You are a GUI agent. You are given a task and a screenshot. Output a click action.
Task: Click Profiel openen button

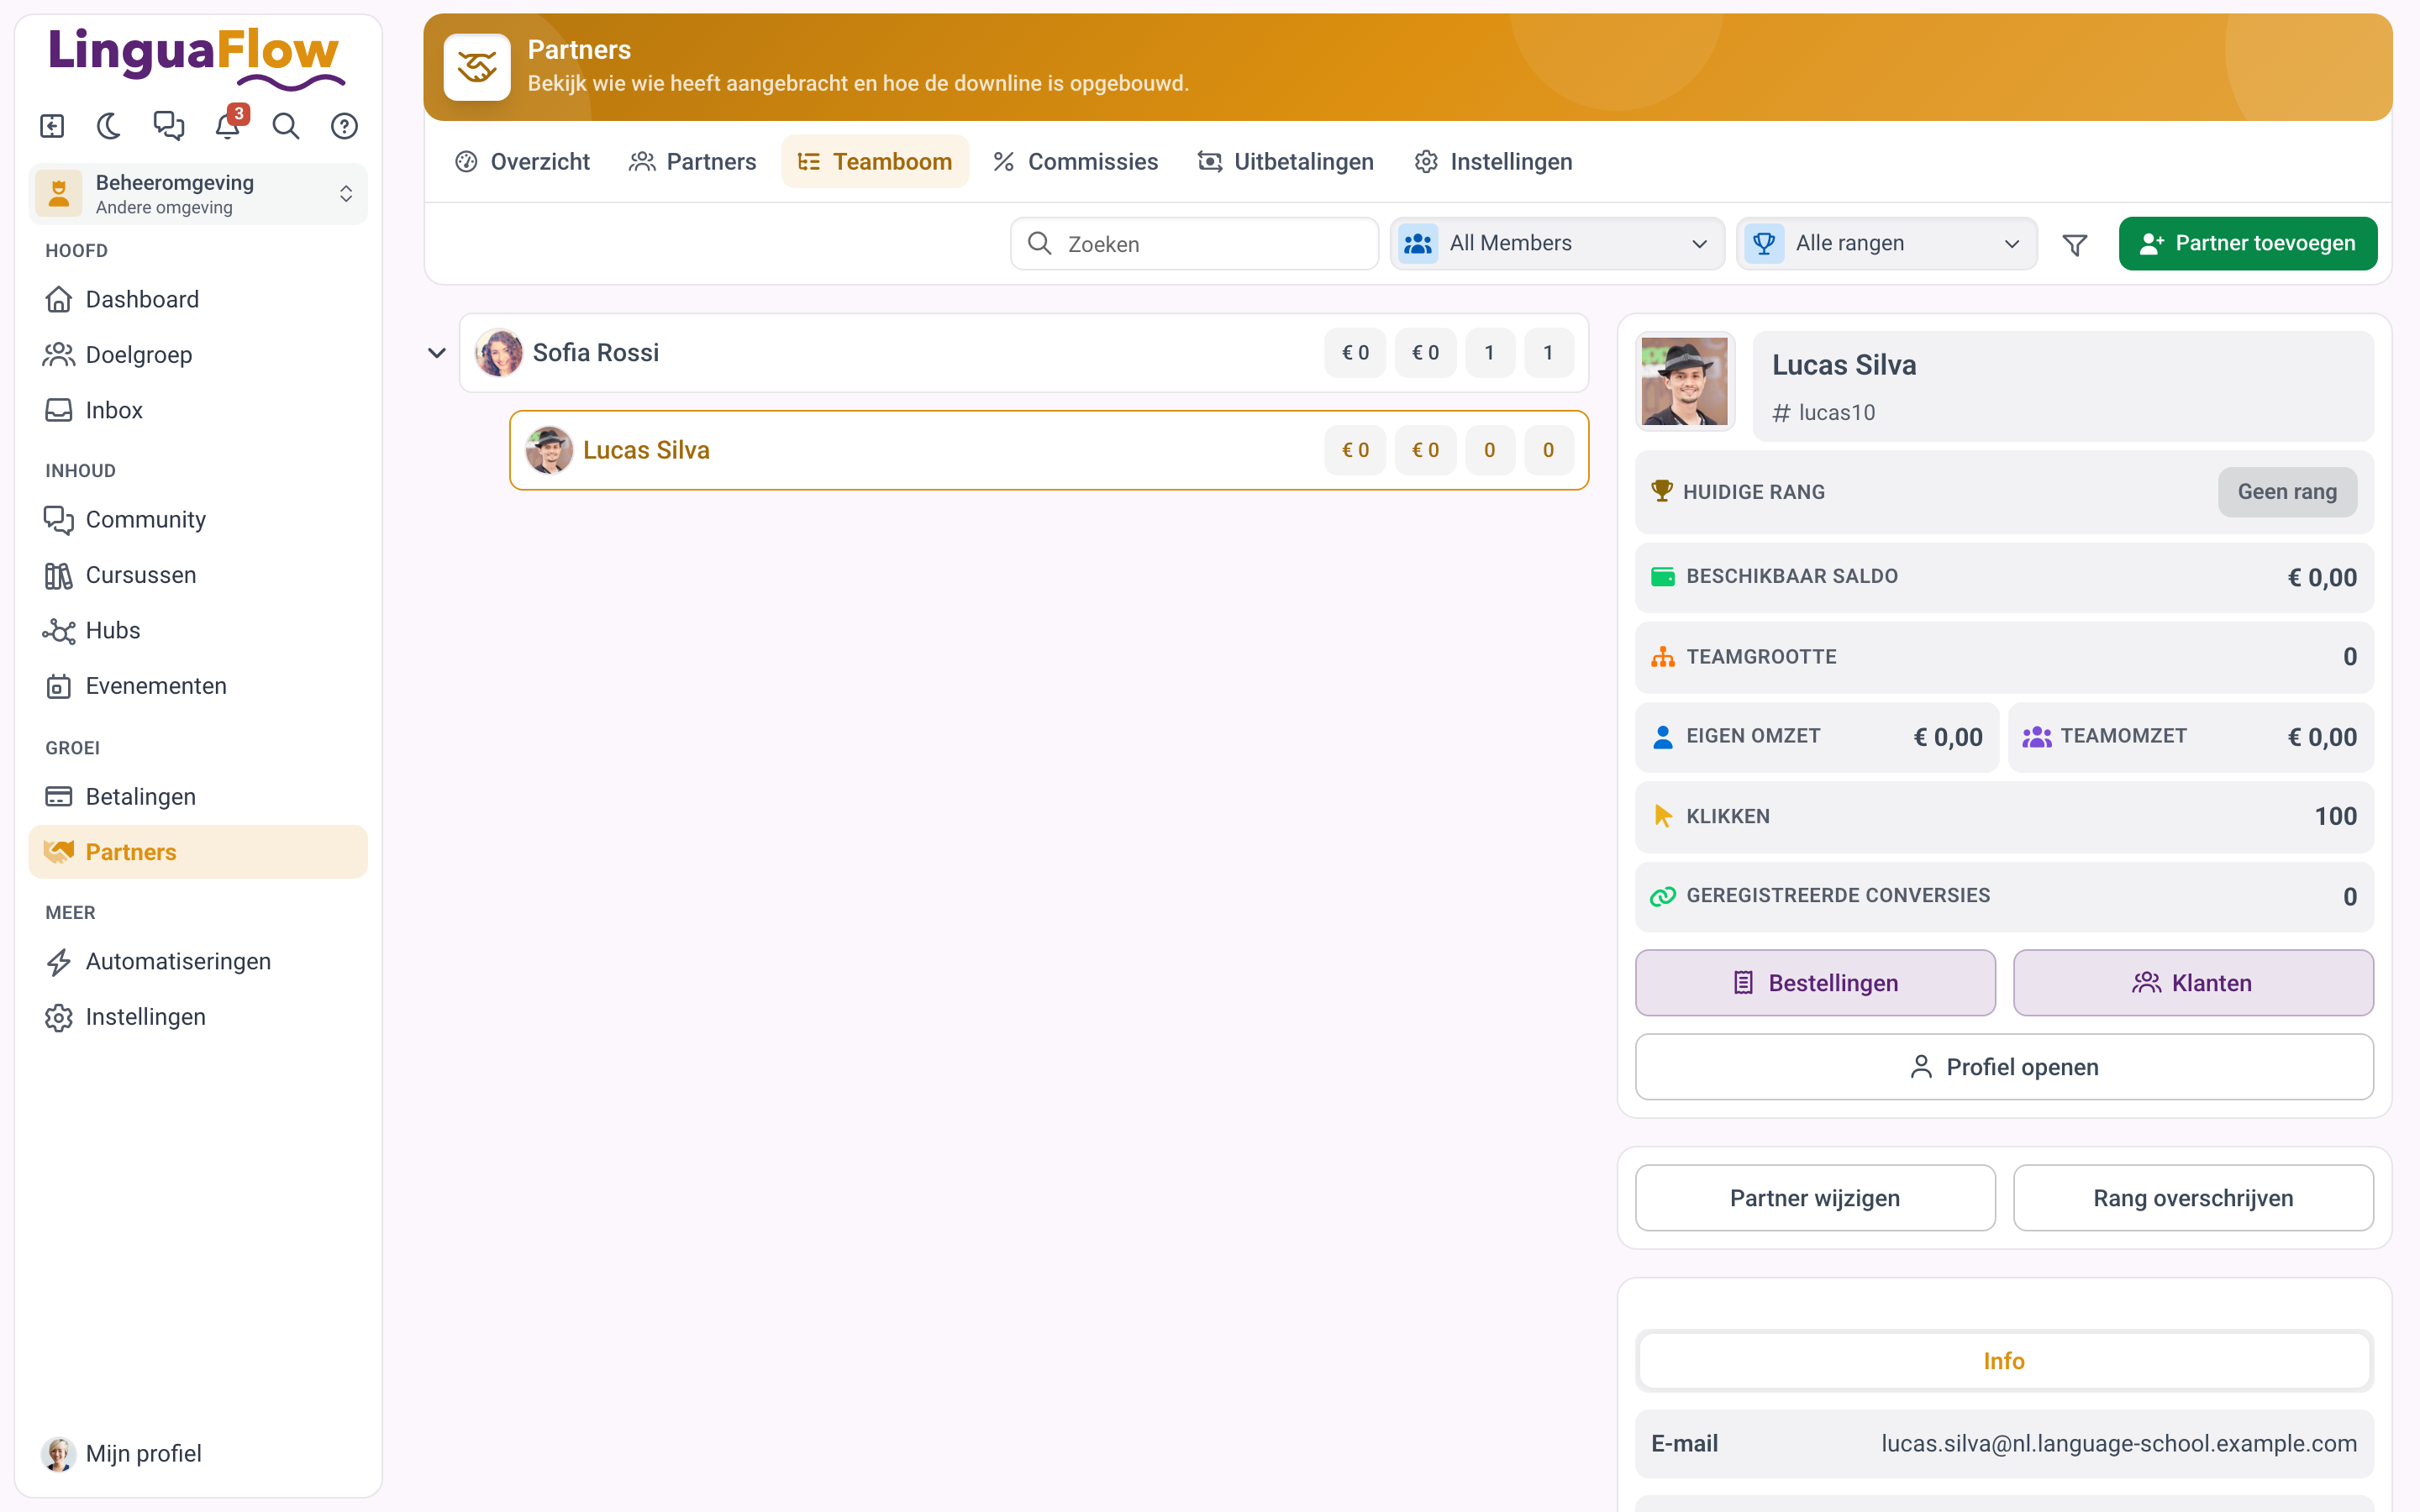2004,1067
